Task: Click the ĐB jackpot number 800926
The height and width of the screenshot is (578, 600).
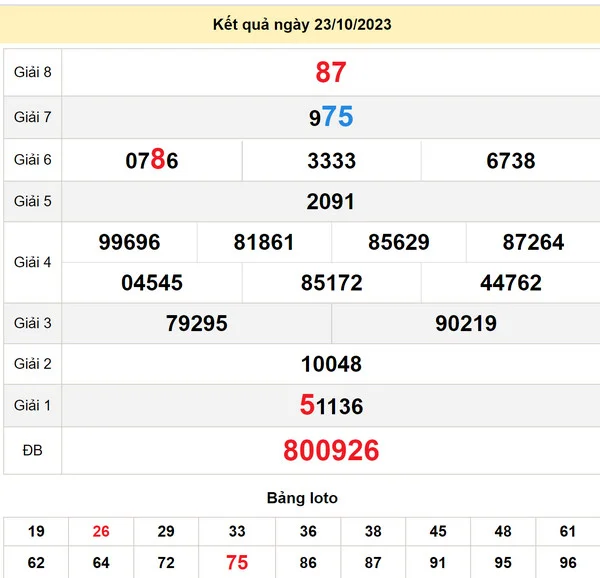Action: (x=331, y=451)
